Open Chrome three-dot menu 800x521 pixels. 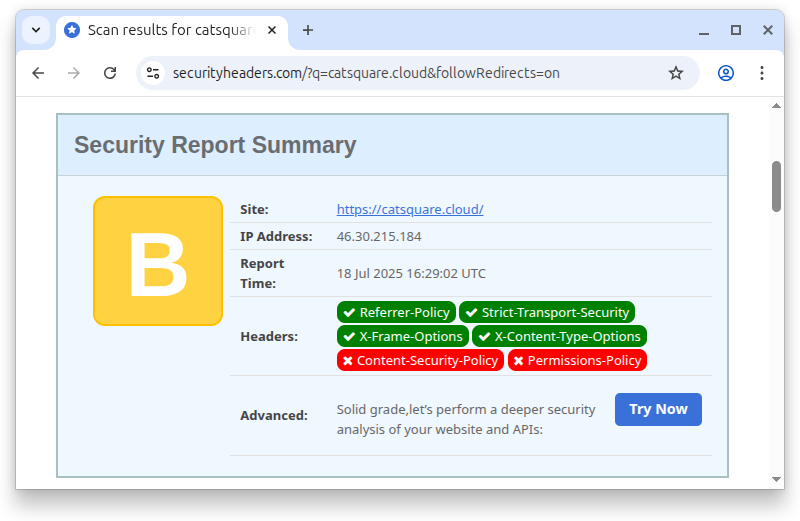pyautogui.click(x=762, y=73)
